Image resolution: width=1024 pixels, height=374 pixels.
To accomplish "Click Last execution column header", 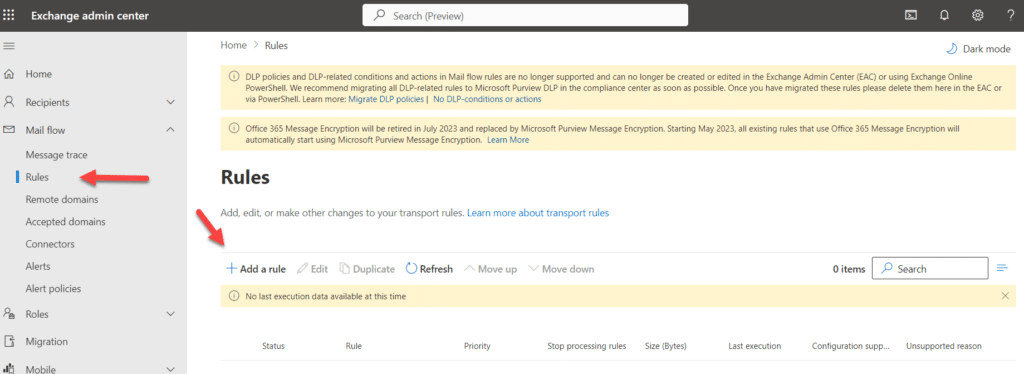I will click(754, 346).
